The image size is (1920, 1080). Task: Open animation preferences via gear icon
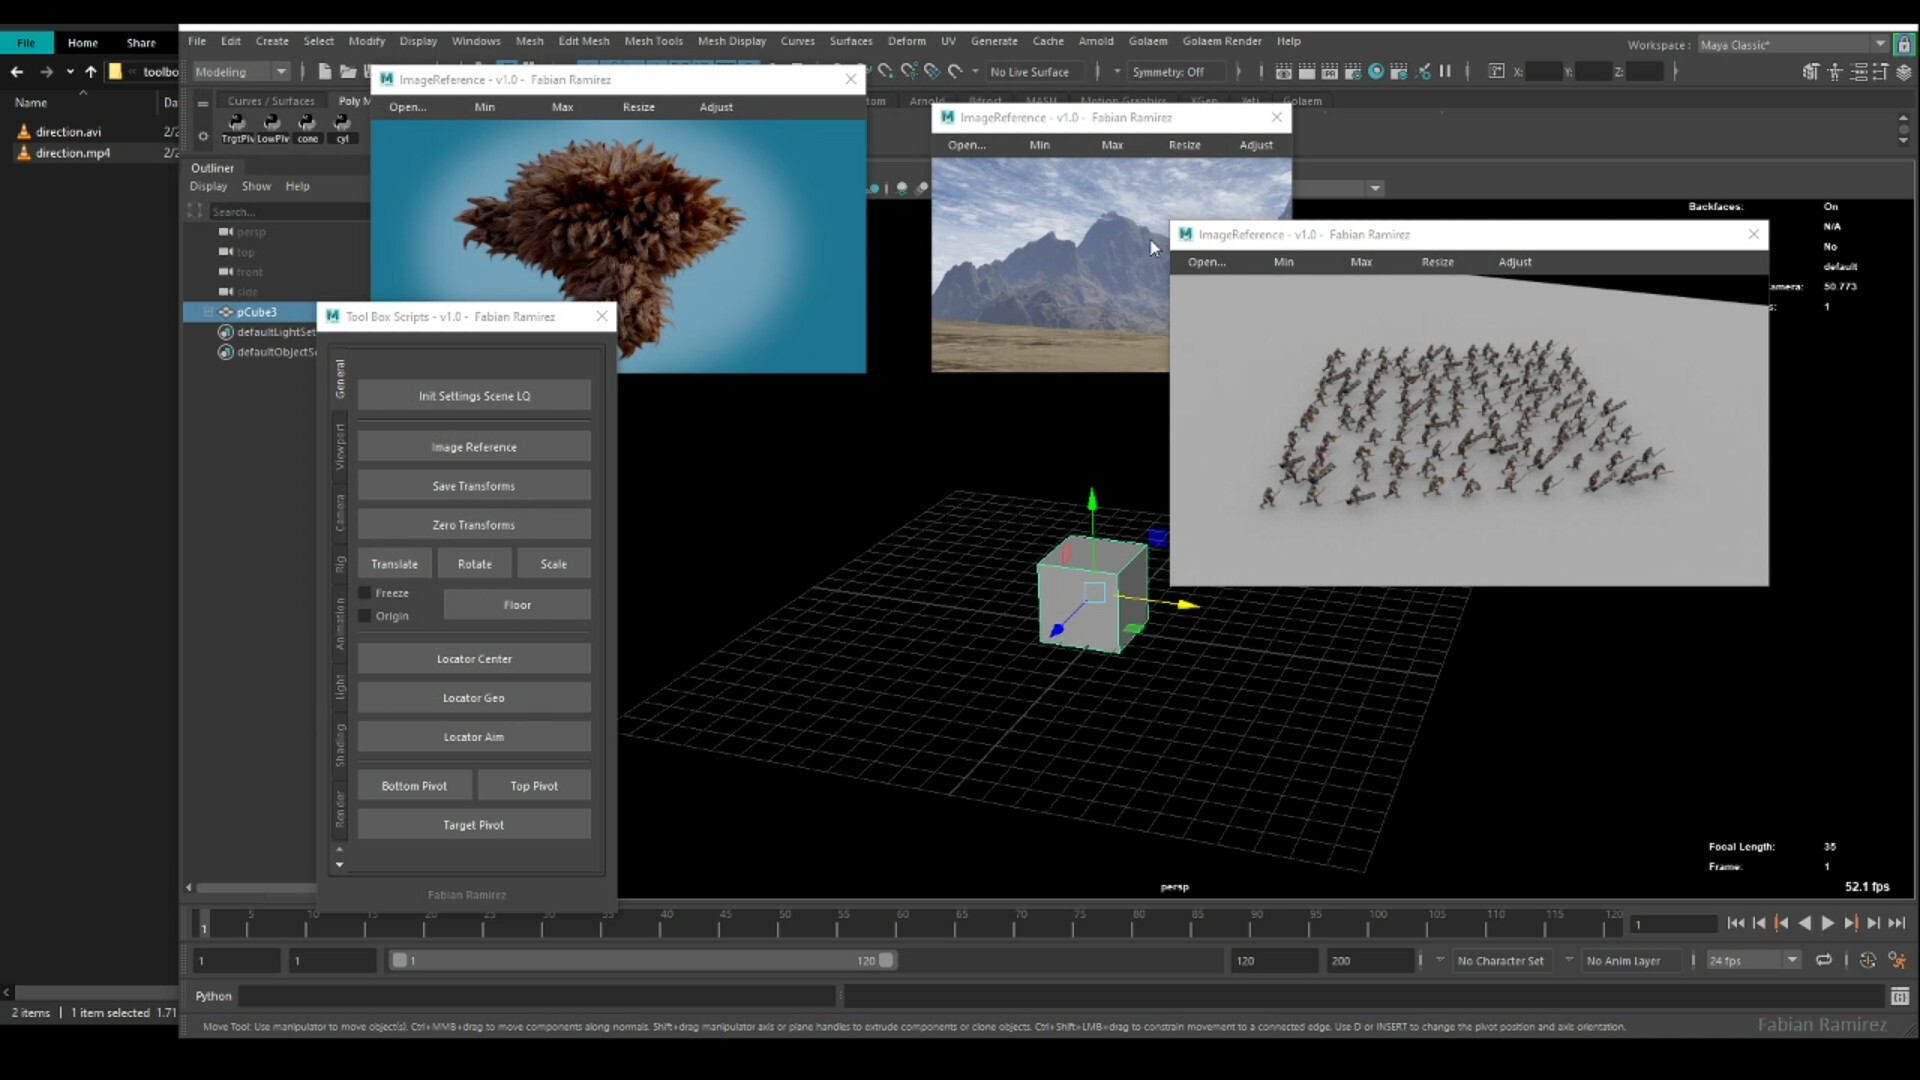pyautogui.click(x=1897, y=959)
